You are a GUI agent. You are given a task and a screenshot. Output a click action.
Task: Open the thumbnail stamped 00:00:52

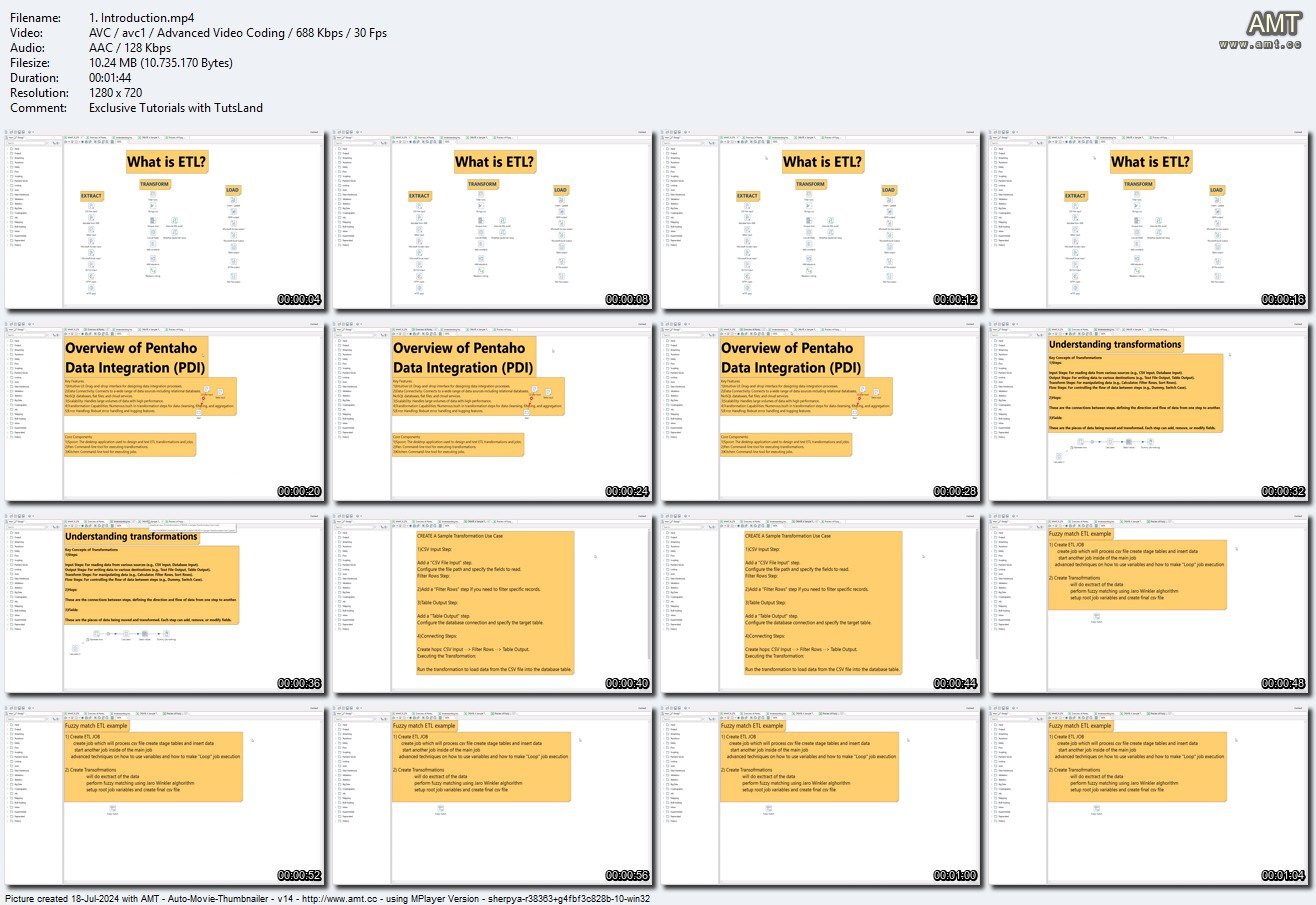click(163, 795)
